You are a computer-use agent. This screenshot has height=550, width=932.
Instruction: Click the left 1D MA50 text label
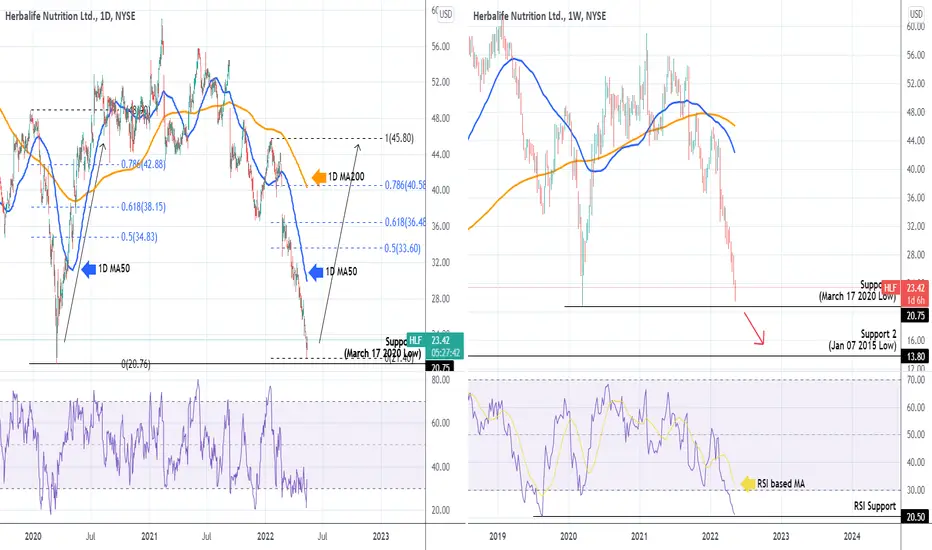click(x=114, y=269)
